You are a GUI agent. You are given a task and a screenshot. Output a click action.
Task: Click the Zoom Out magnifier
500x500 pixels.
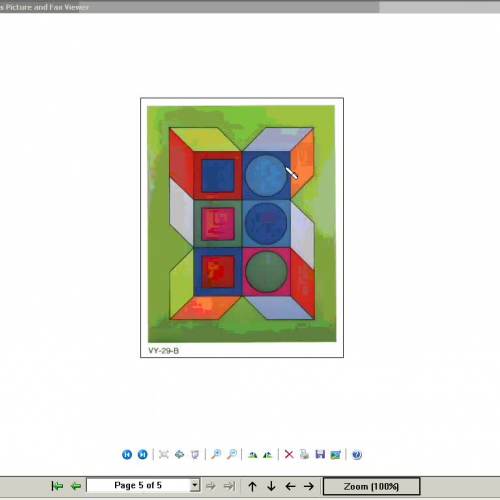point(232,454)
